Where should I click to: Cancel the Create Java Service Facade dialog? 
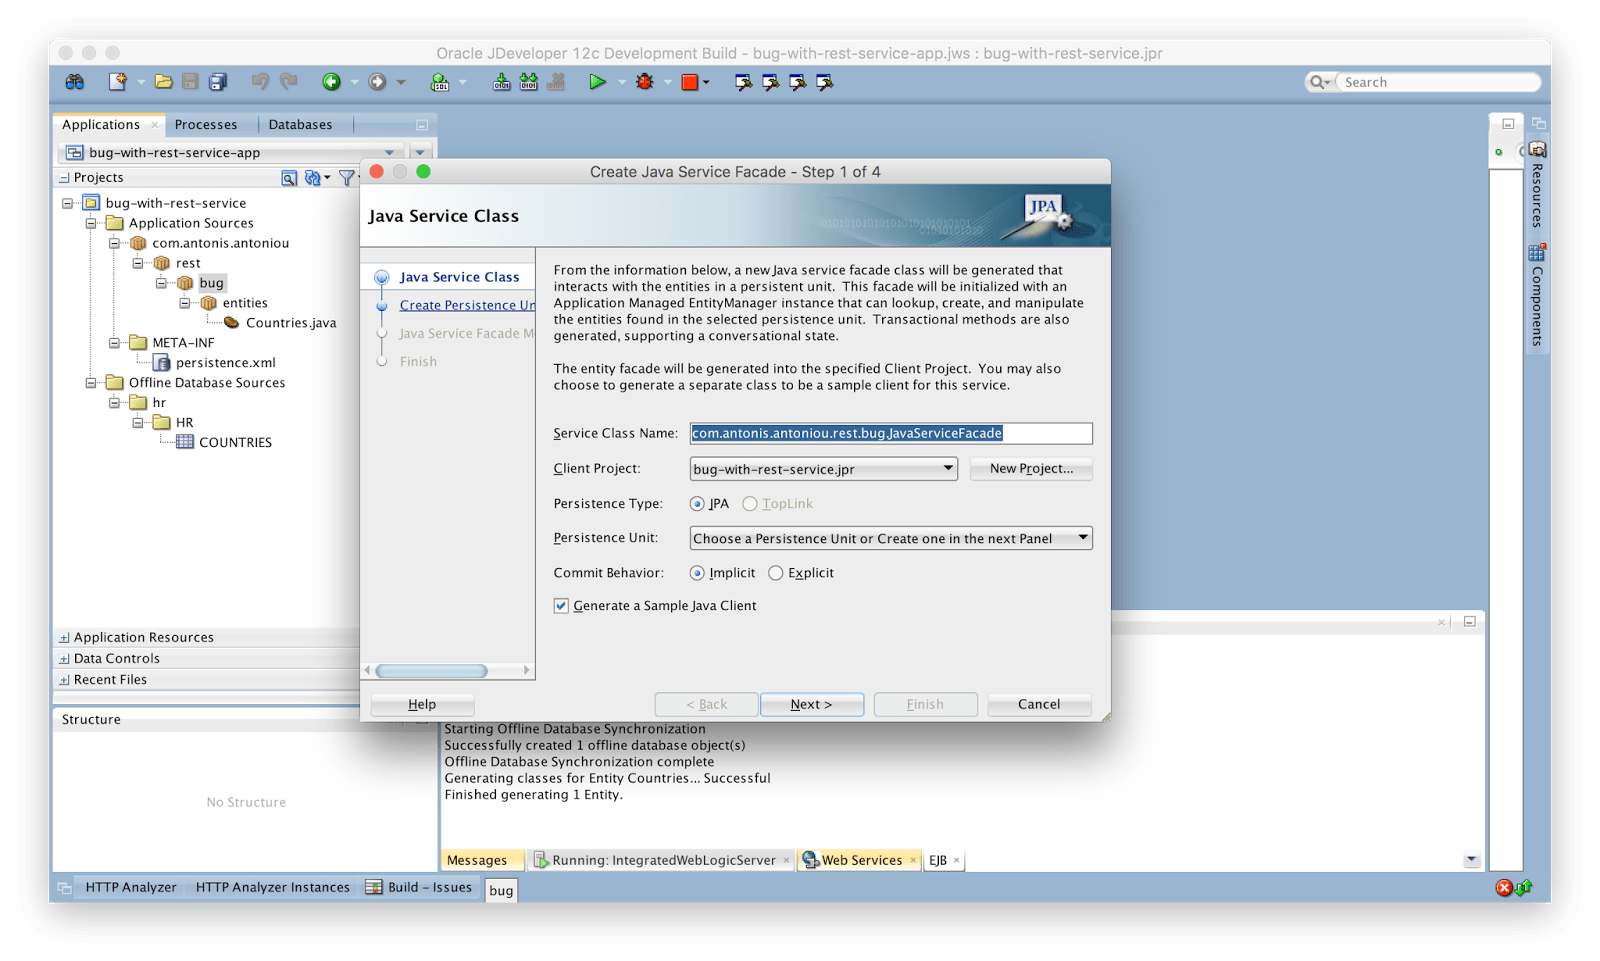pos(1039,704)
